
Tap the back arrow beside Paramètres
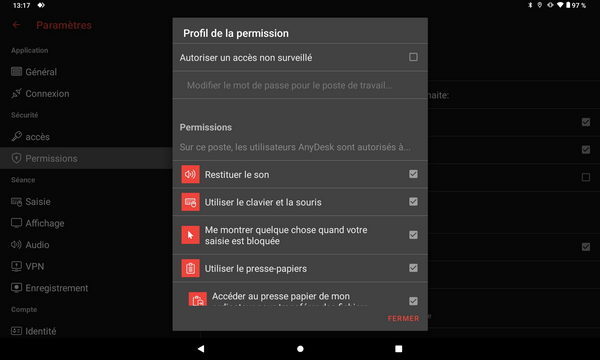coord(16,25)
